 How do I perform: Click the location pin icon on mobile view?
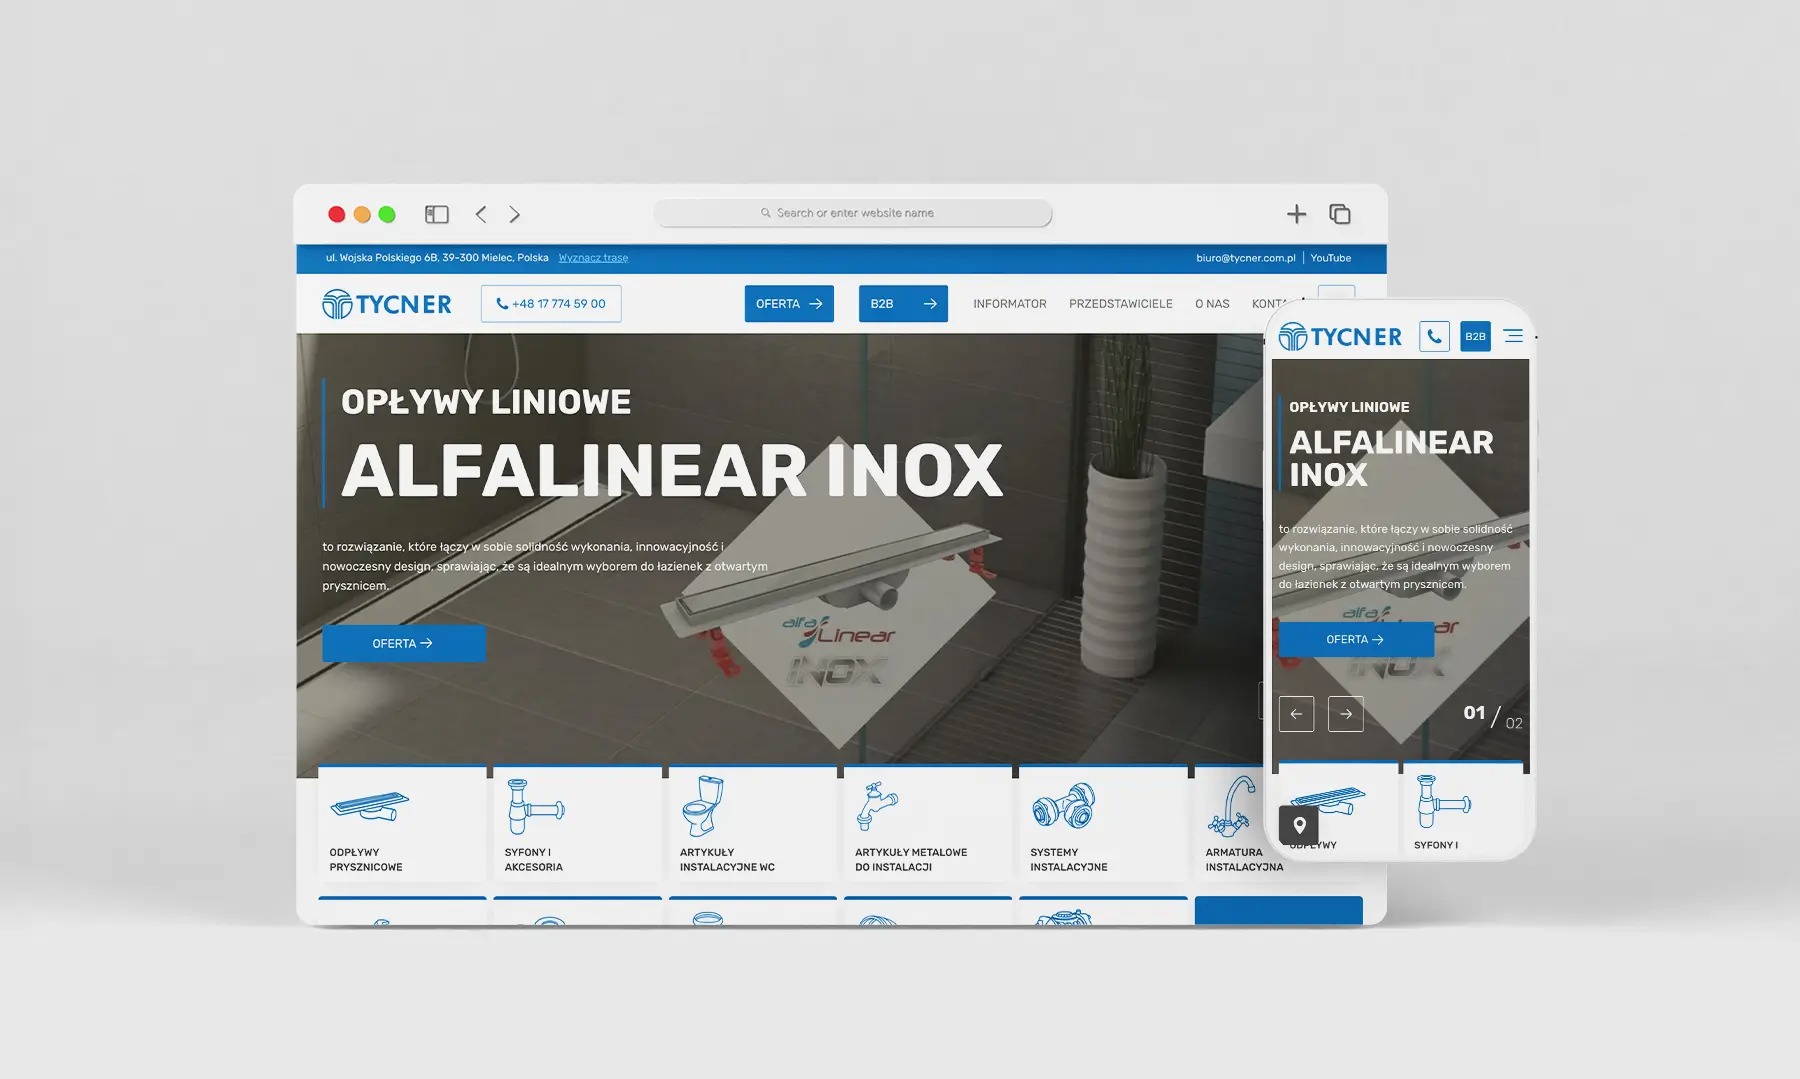(1299, 825)
